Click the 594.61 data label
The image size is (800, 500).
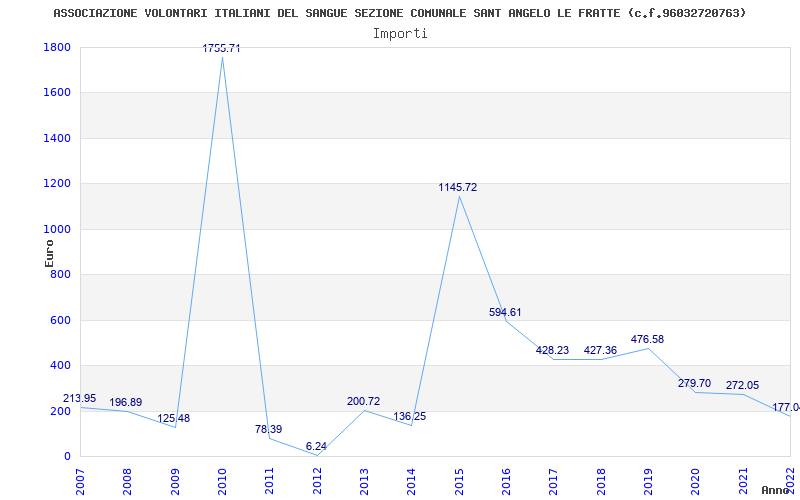click(505, 312)
